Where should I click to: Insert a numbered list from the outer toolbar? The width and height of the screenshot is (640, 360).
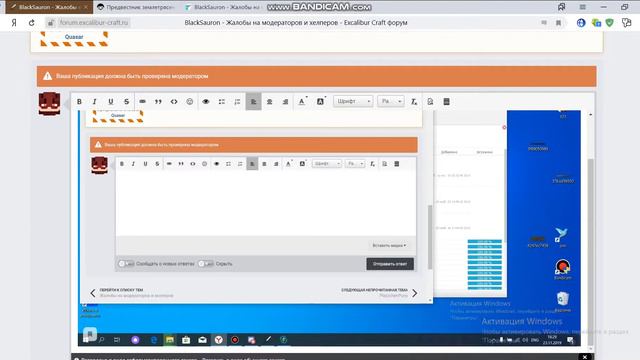(237, 102)
